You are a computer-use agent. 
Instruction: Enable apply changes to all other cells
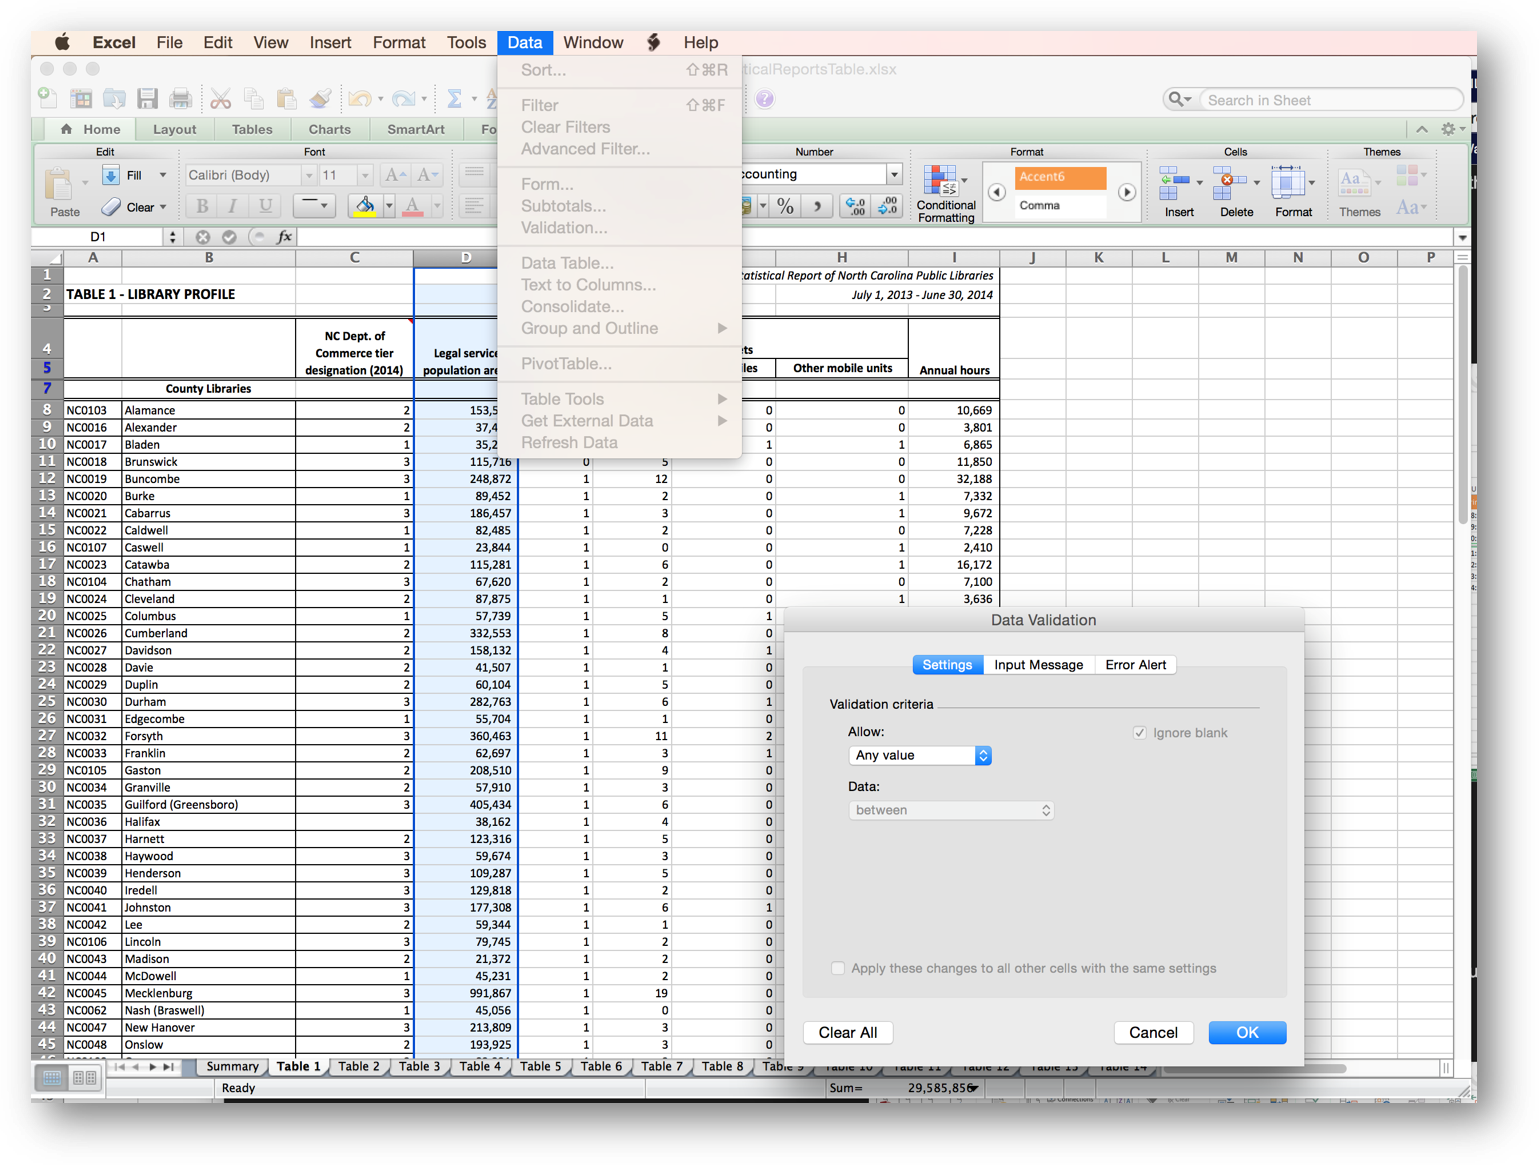838,968
